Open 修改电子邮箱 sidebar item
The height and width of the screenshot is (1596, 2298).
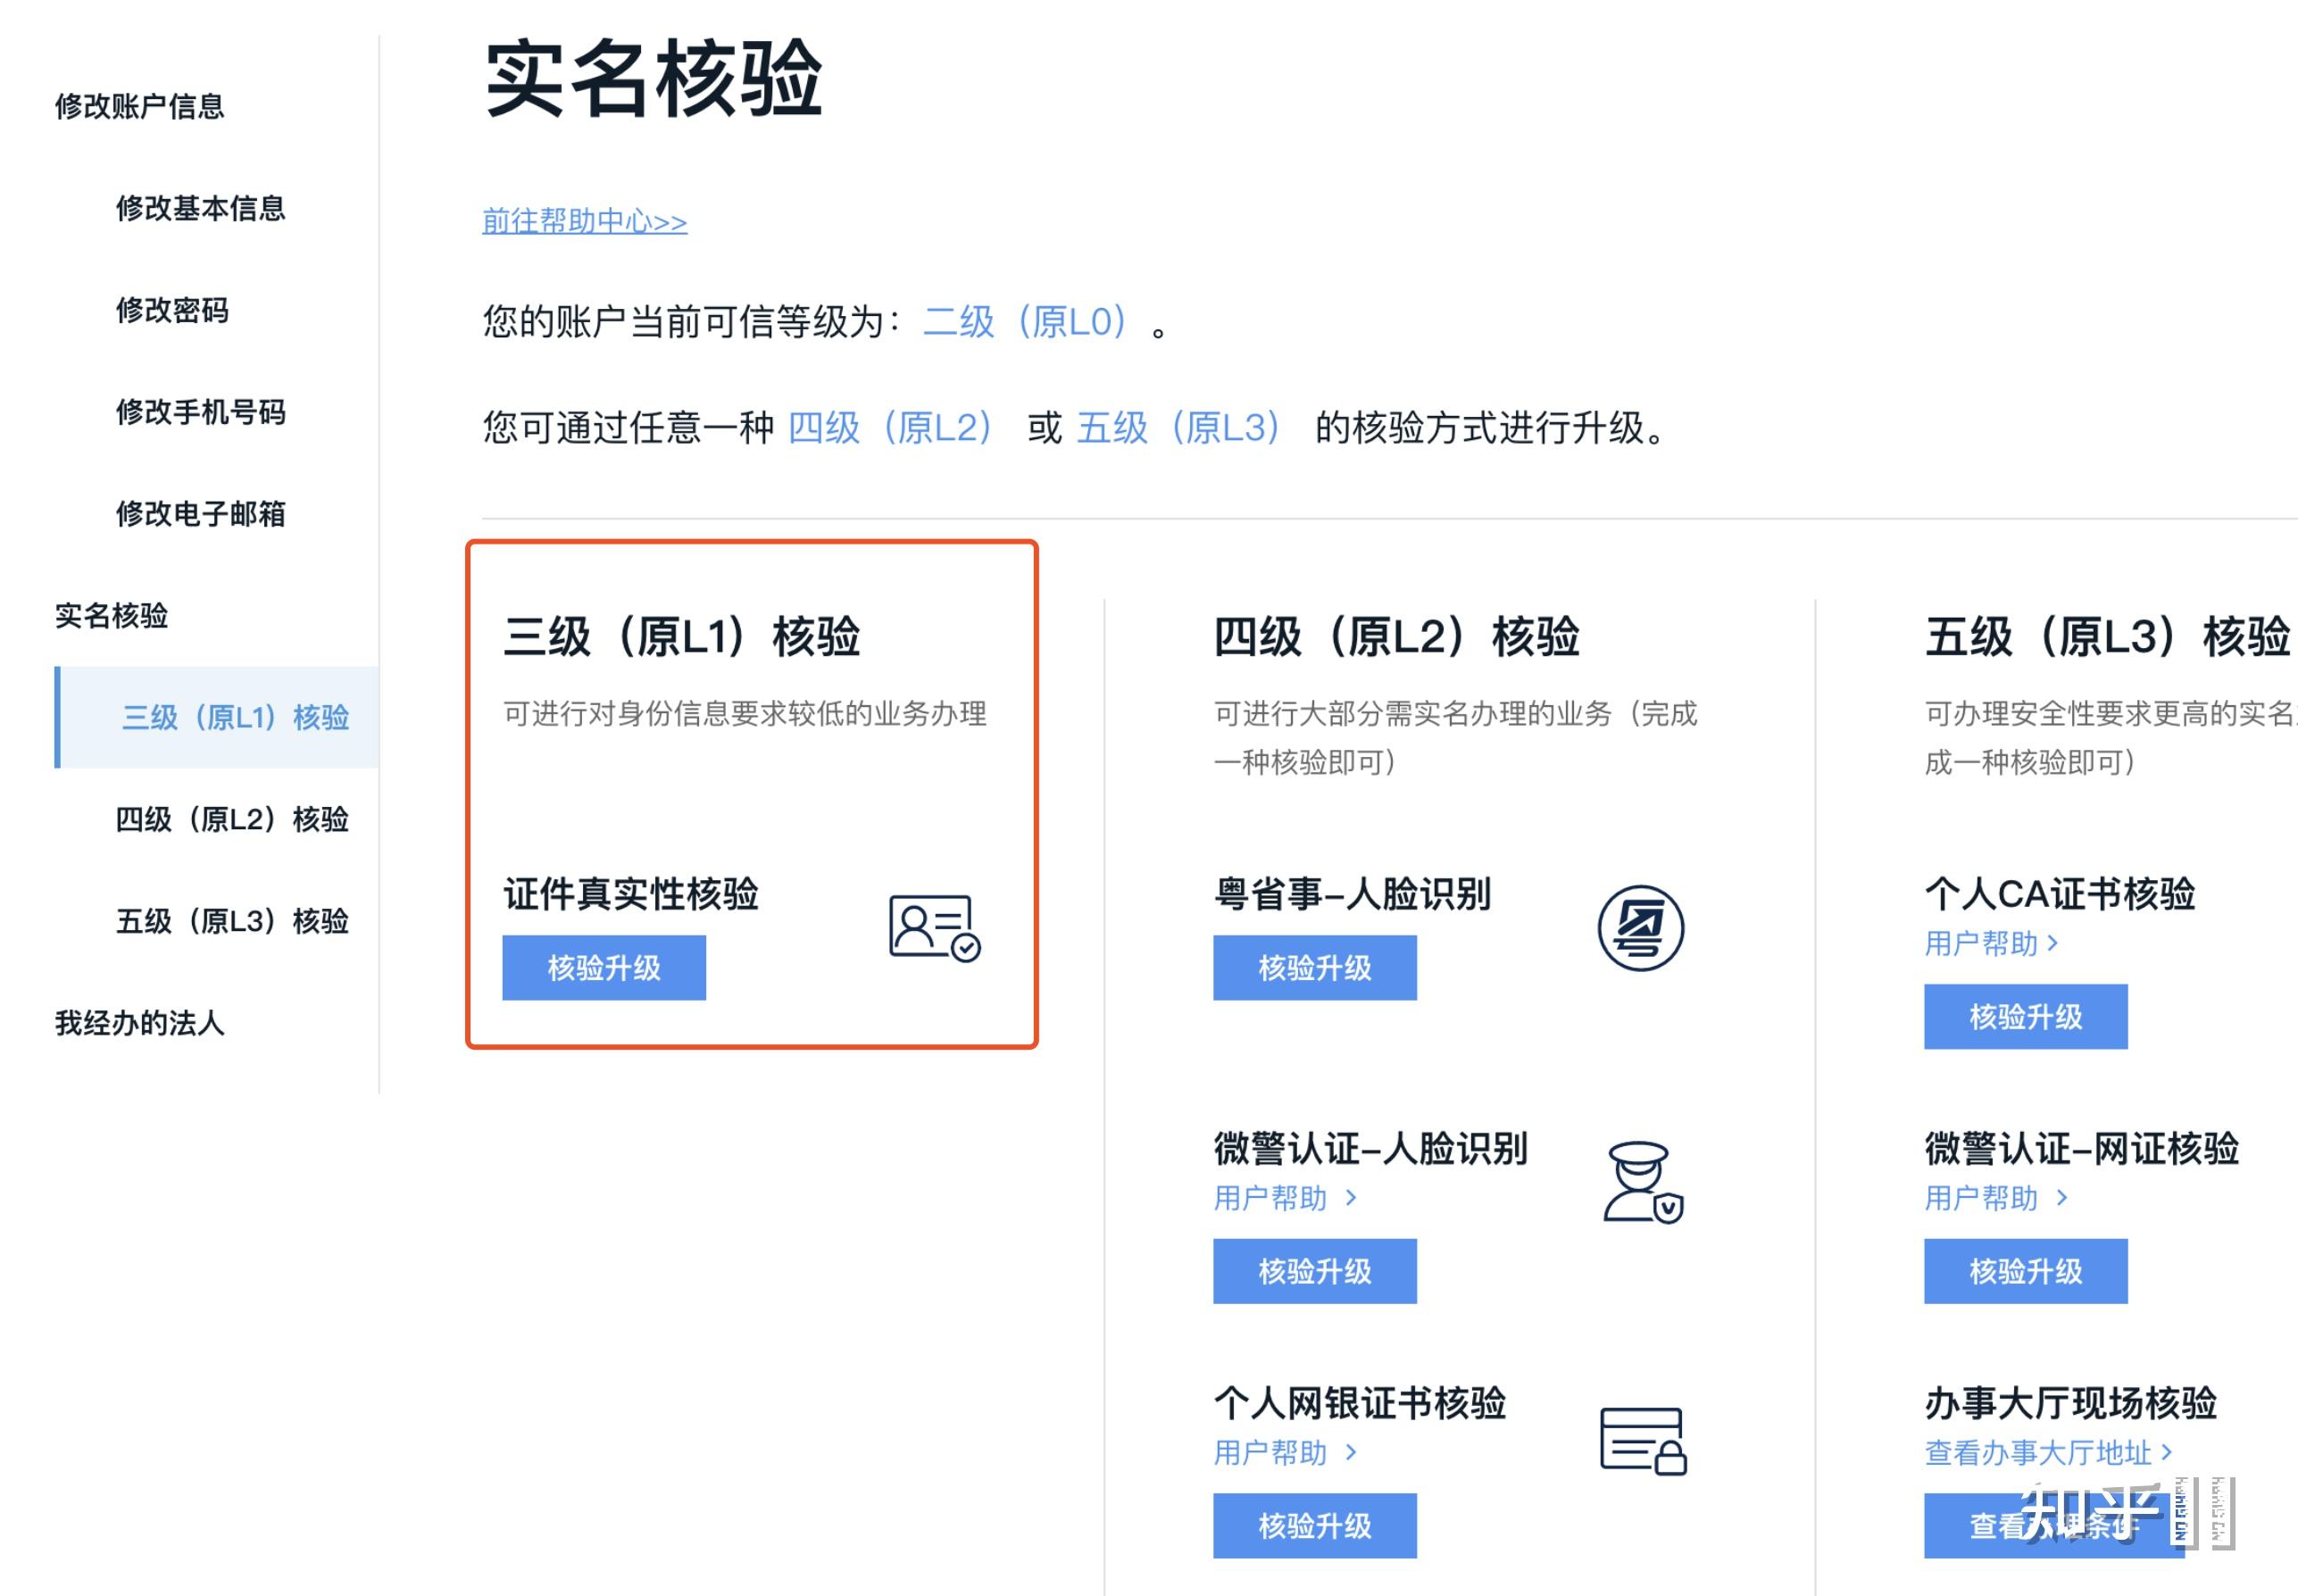(x=200, y=514)
